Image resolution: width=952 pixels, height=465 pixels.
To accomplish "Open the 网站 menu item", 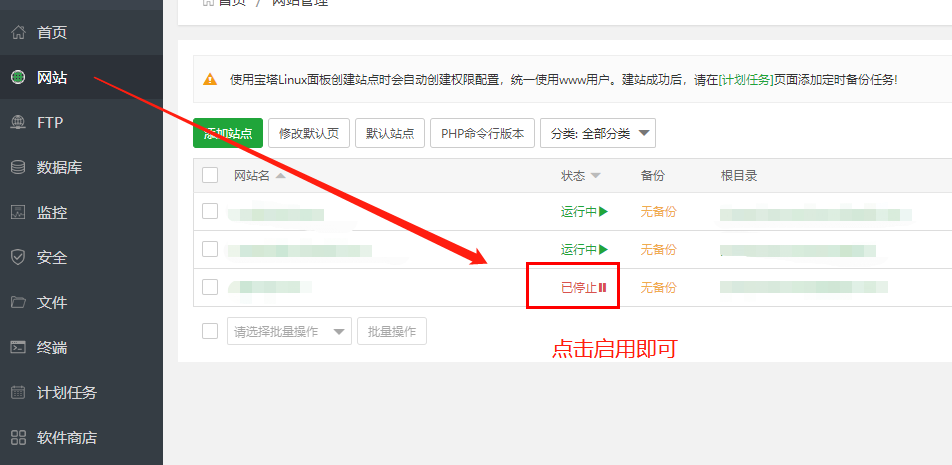I will (x=81, y=77).
